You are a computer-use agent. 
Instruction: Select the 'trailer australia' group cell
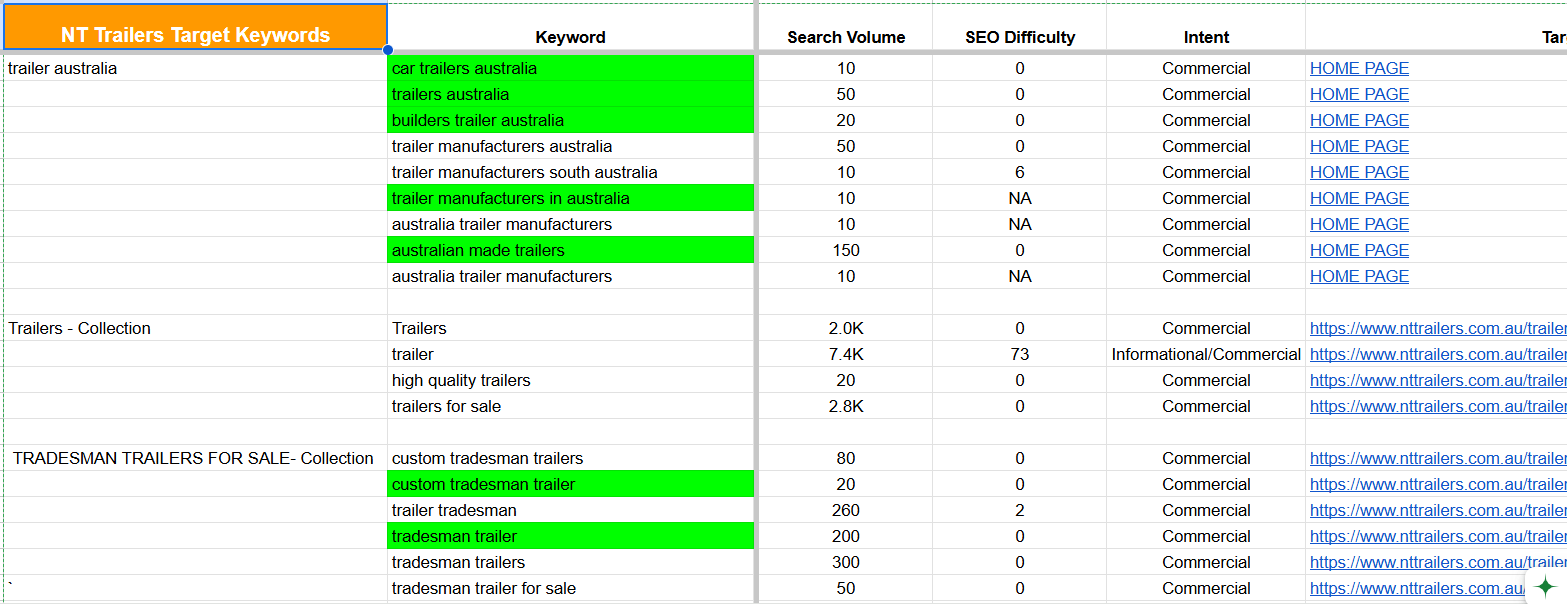point(195,68)
